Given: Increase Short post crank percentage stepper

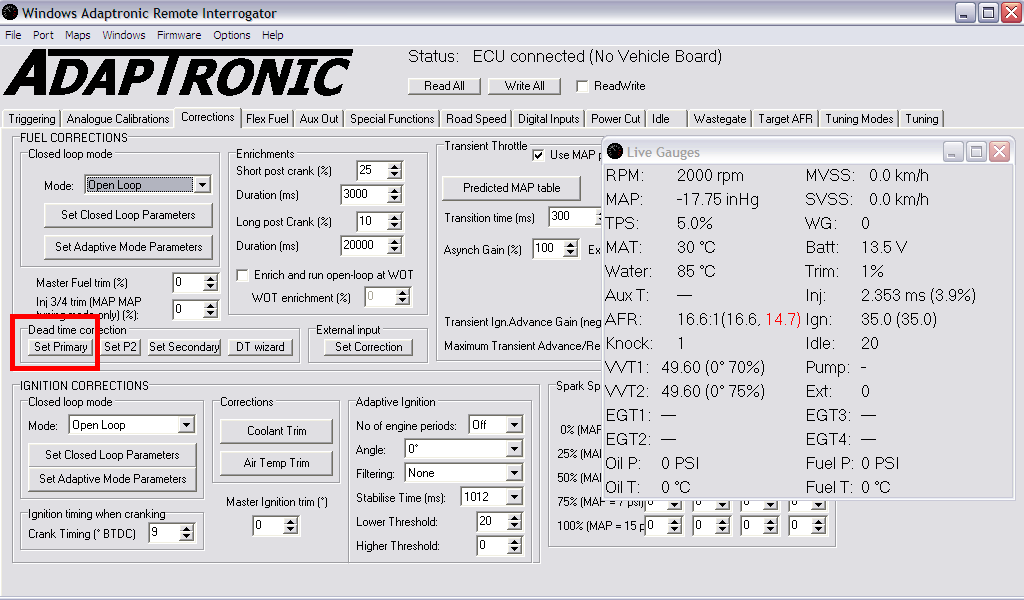Looking at the screenshot, I should [394, 166].
